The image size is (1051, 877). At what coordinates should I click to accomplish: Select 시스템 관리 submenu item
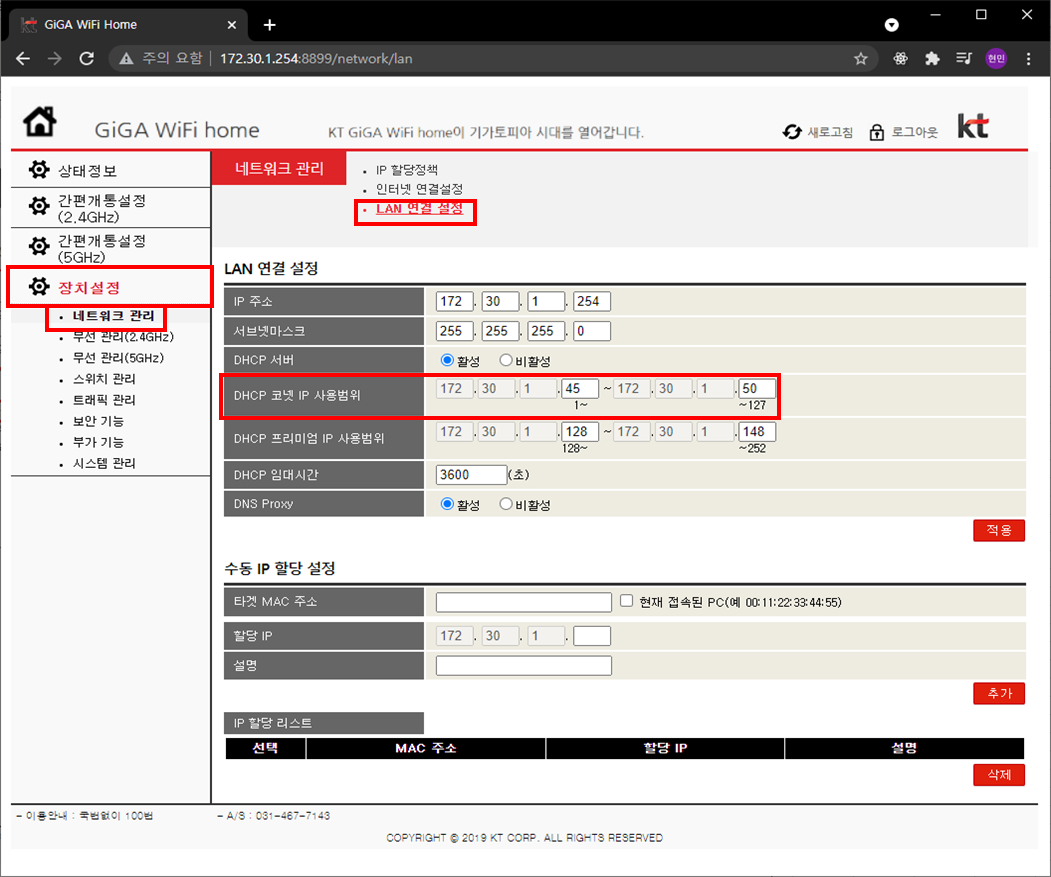(x=104, y=463)
